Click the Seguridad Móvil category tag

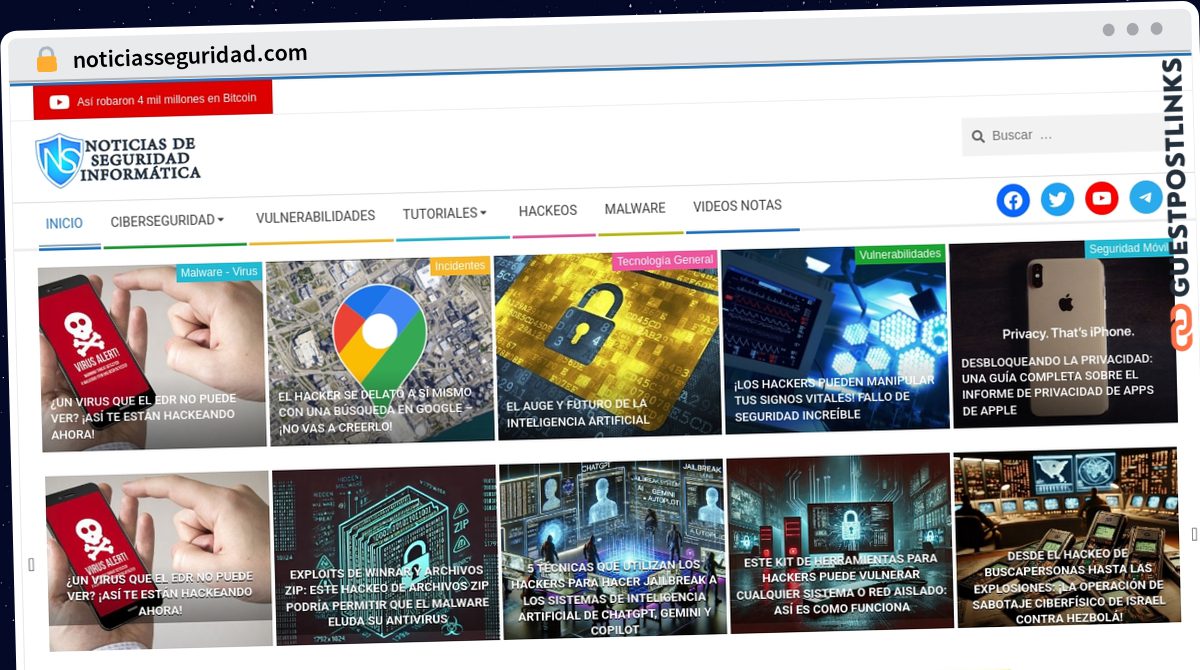click(x=1128, y=248)
